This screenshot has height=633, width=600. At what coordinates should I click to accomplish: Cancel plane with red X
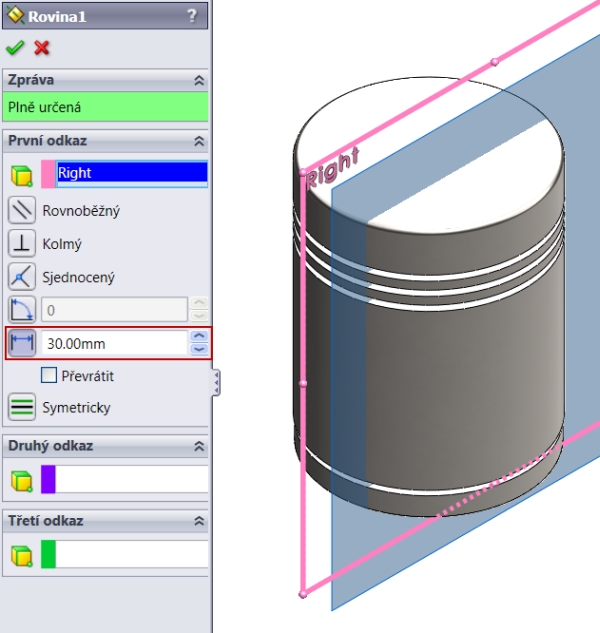tap(41, 48)
